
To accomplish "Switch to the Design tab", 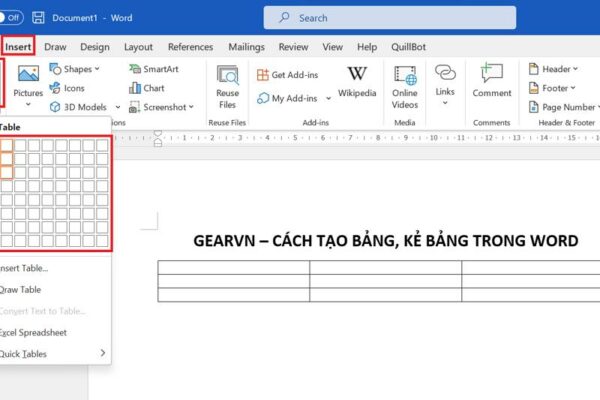I will 95,47.
